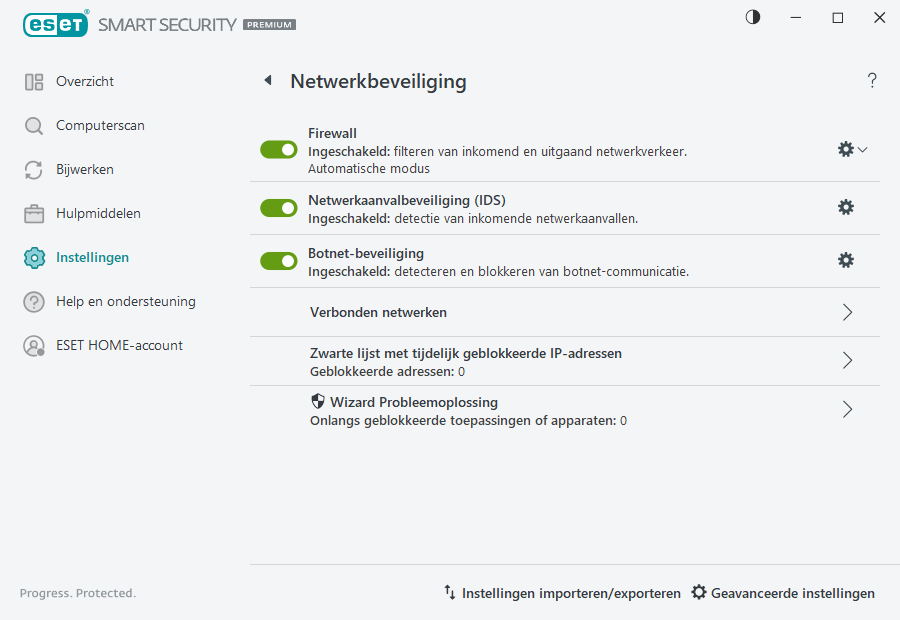The width and height of the screenshot is (900, 620).
Task: Toggle Netwerkaanvalbeveiliging (IDS) off
Action: 278,208
